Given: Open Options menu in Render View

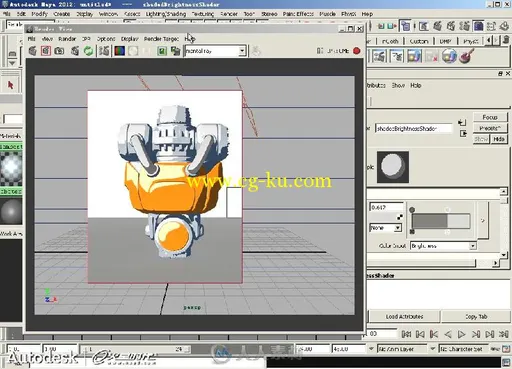Looking at the screenshot, I should click(x=106, y=39).
